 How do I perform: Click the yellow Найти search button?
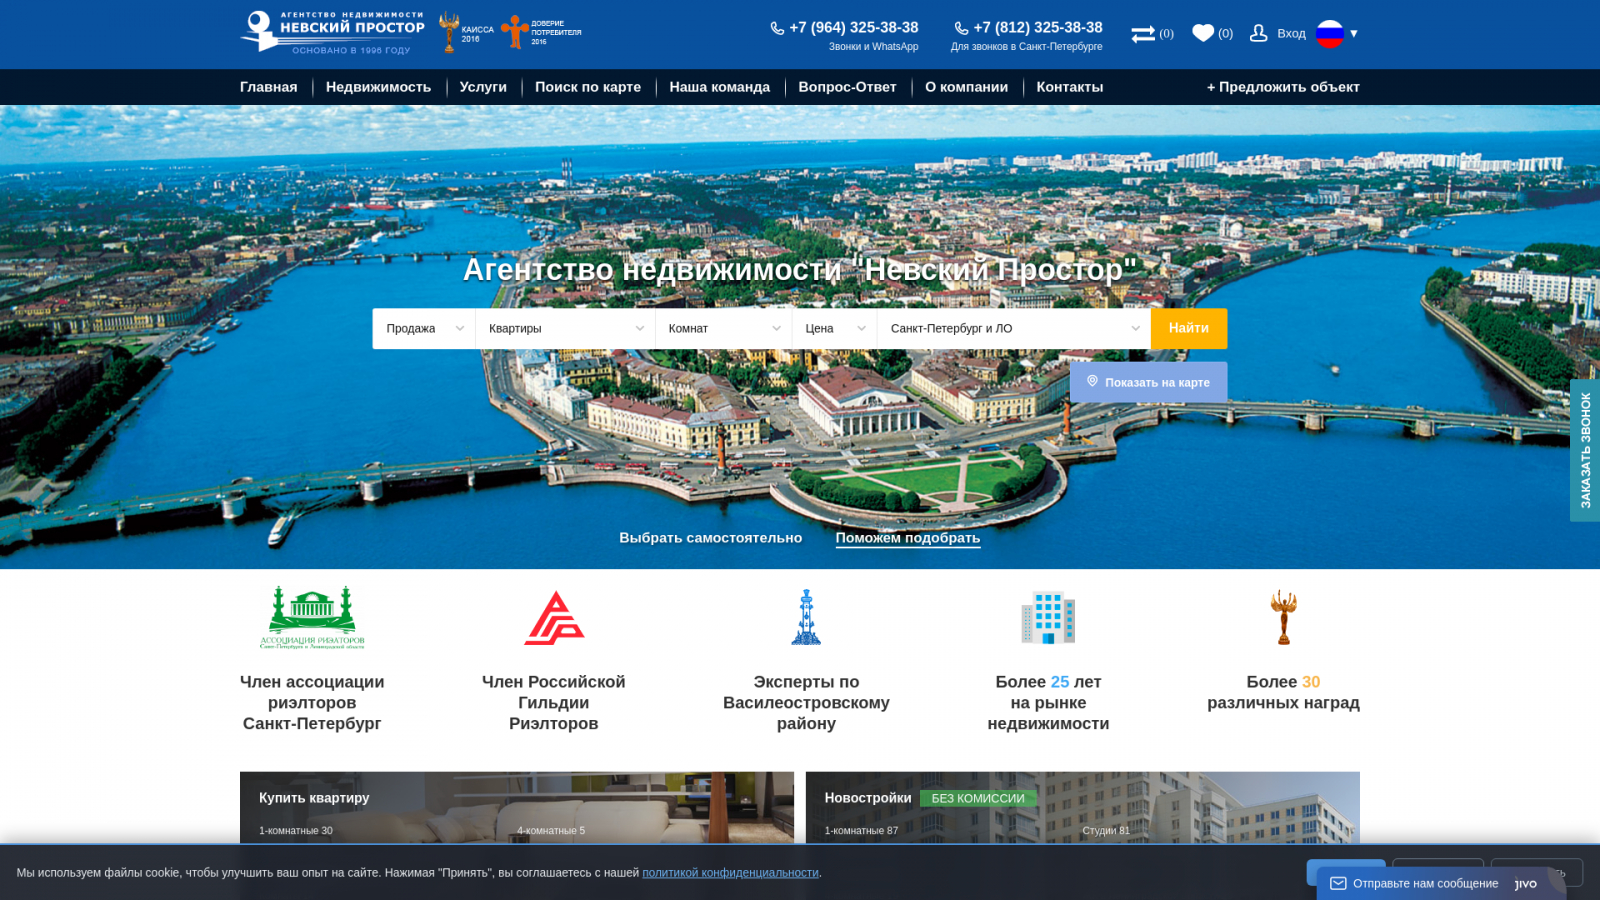(1189, 329)
